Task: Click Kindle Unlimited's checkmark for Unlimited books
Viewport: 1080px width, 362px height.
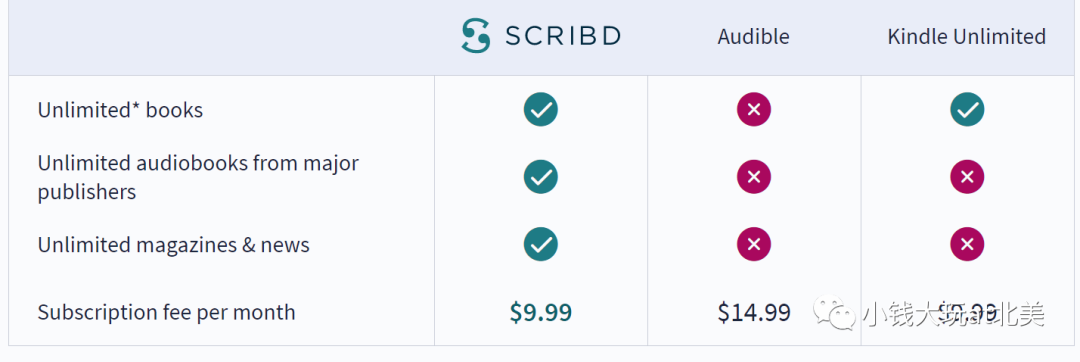Action: coord(967,109)
